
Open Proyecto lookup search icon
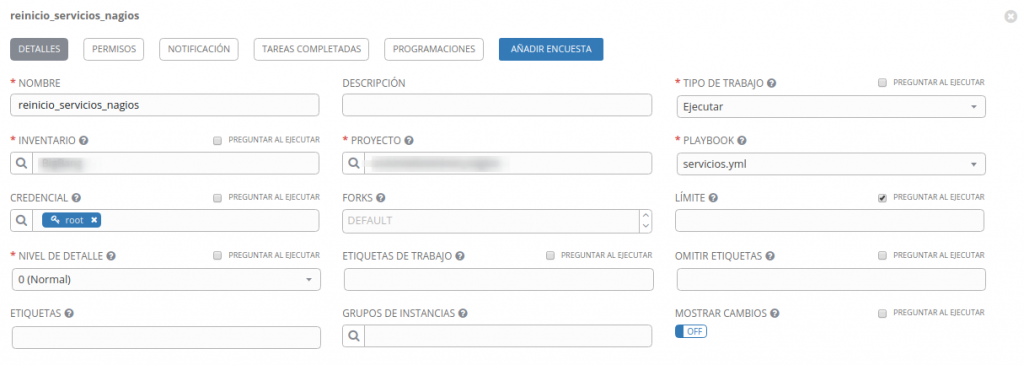click(353, 163)
